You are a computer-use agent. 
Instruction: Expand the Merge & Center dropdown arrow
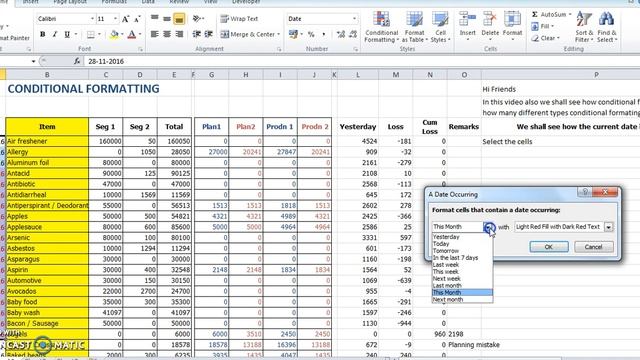pyautogui.click(x=279, y=34)
